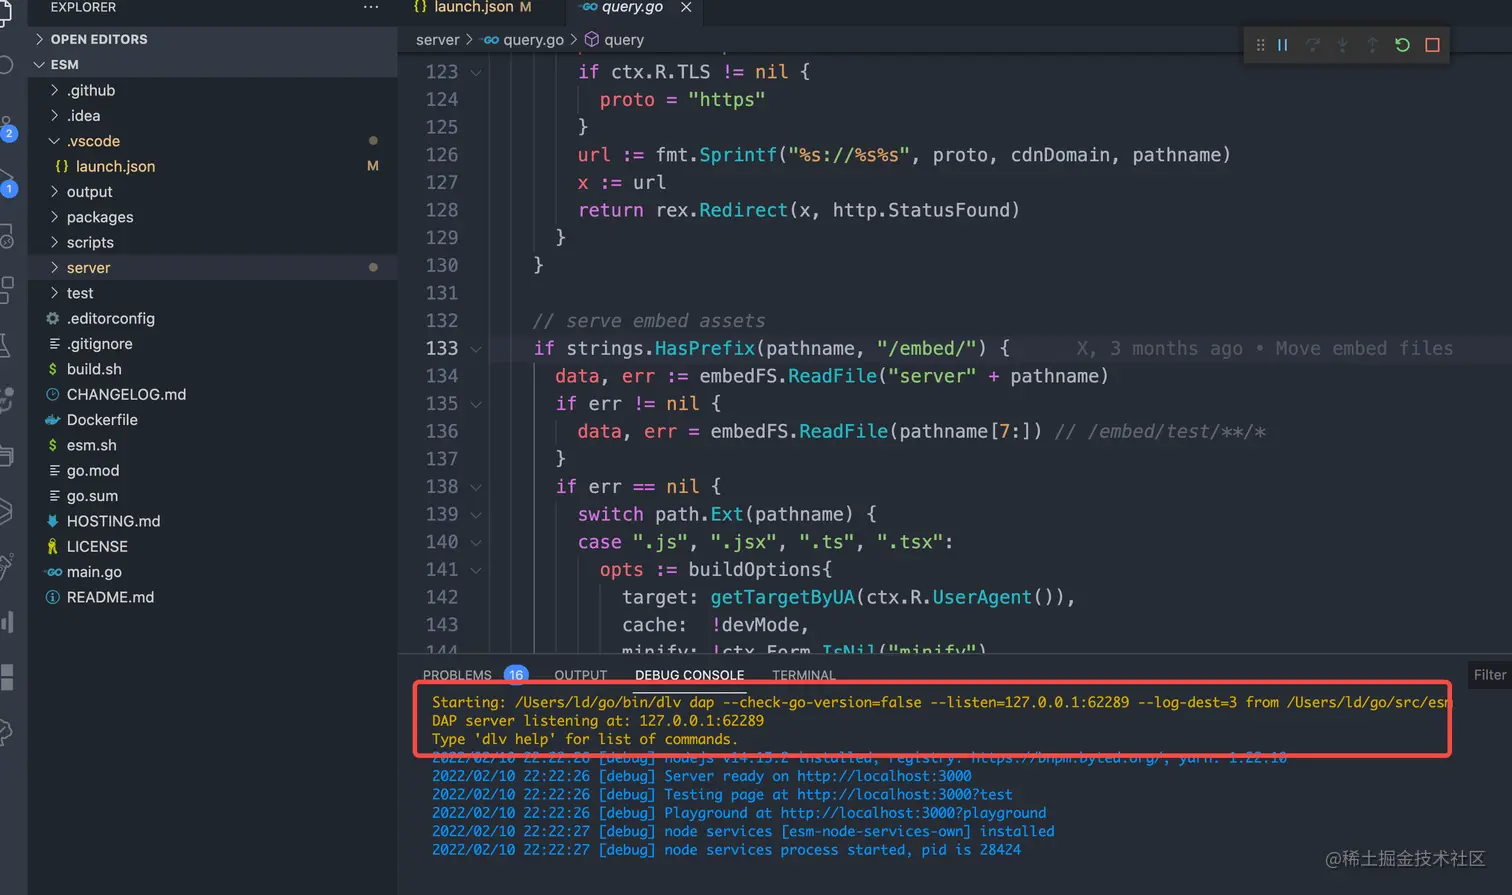The image size is (1512, 895).
Task: Open Run and Debug view with badge 1
Action: pos(8,183)
